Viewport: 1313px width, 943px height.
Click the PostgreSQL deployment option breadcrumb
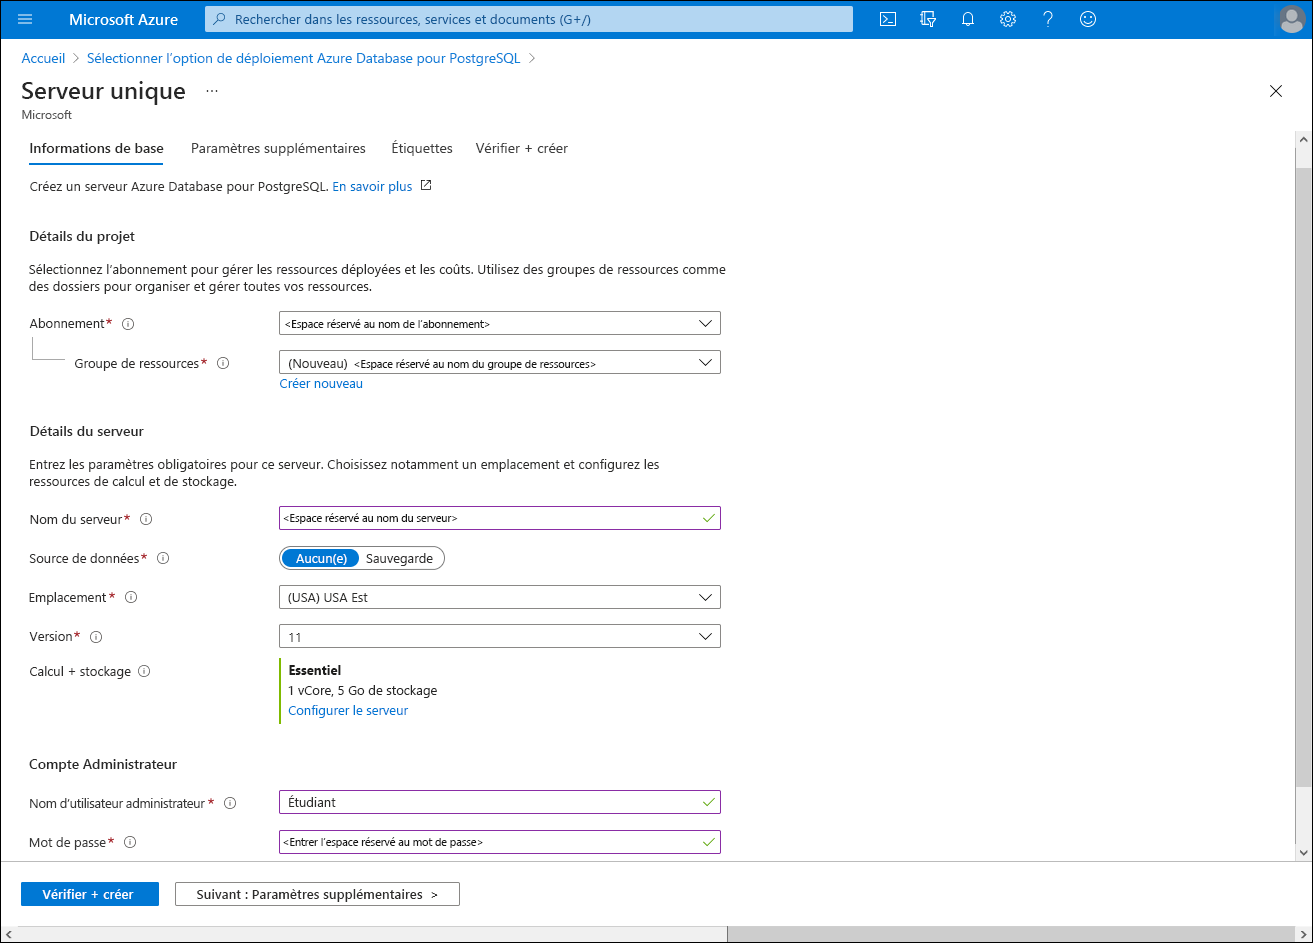click(x=304, y=58)
